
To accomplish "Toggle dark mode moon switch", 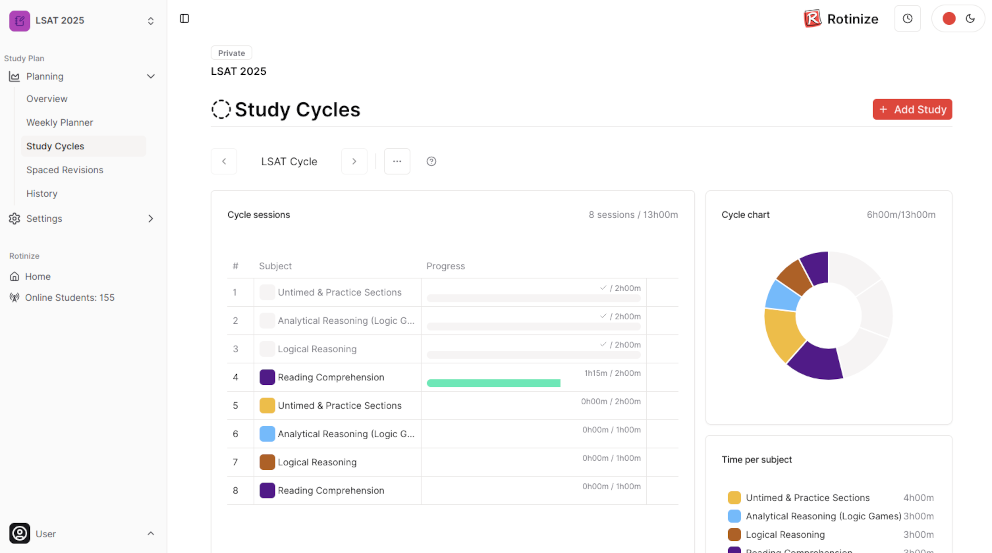I will 970,19.
